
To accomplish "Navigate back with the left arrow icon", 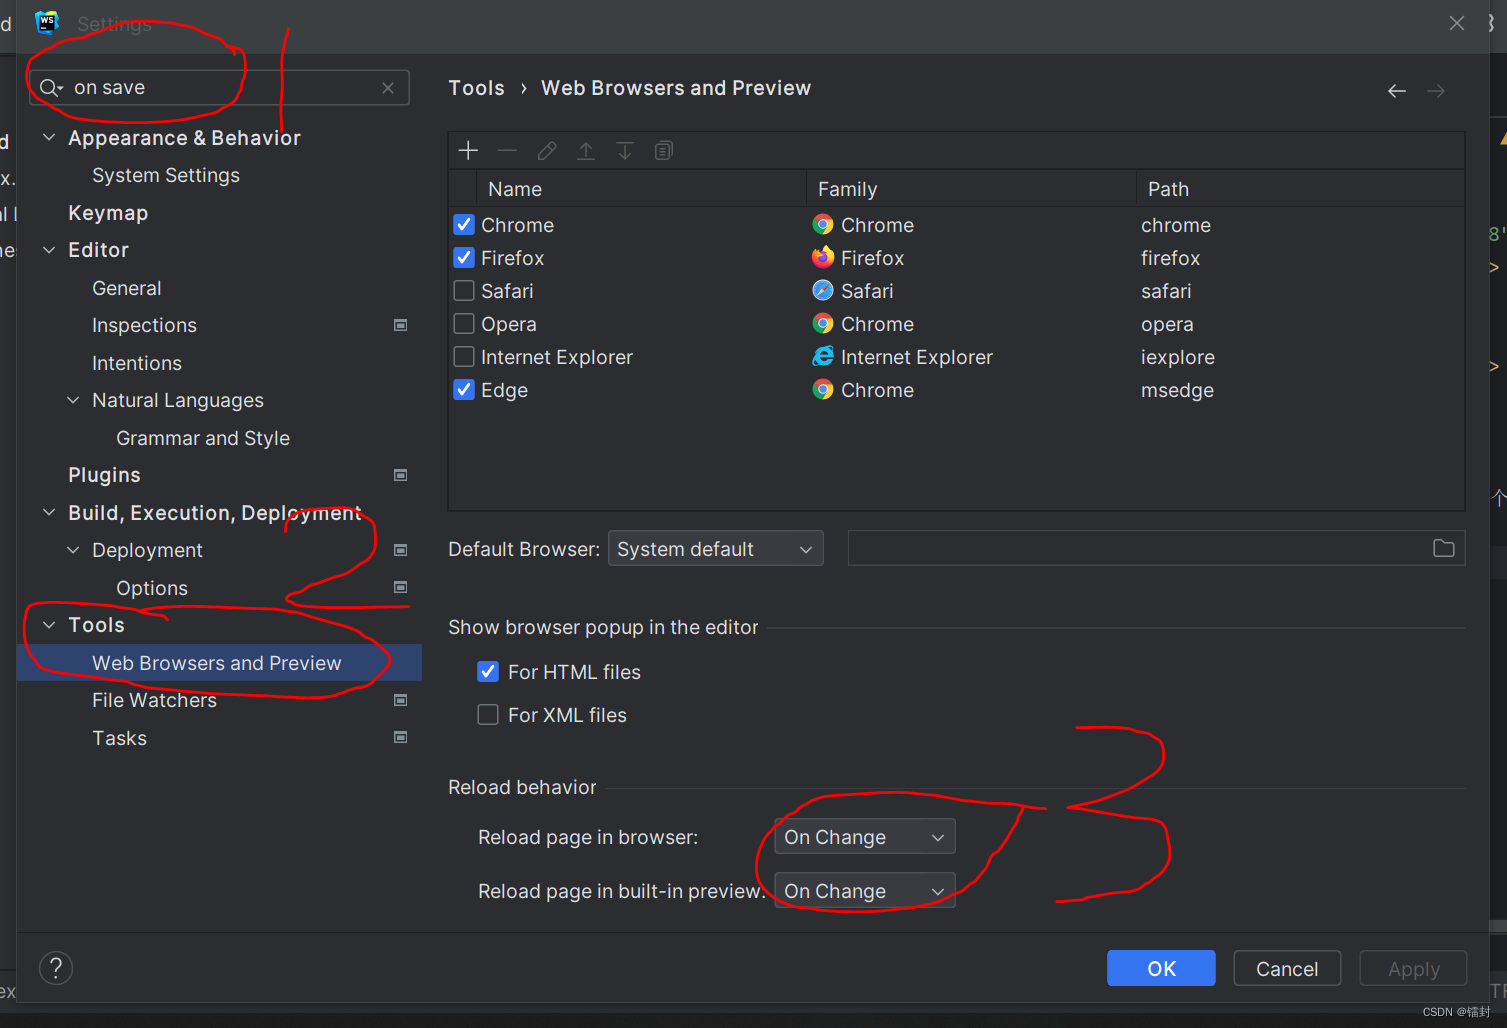I will [x=1396, y=90].
